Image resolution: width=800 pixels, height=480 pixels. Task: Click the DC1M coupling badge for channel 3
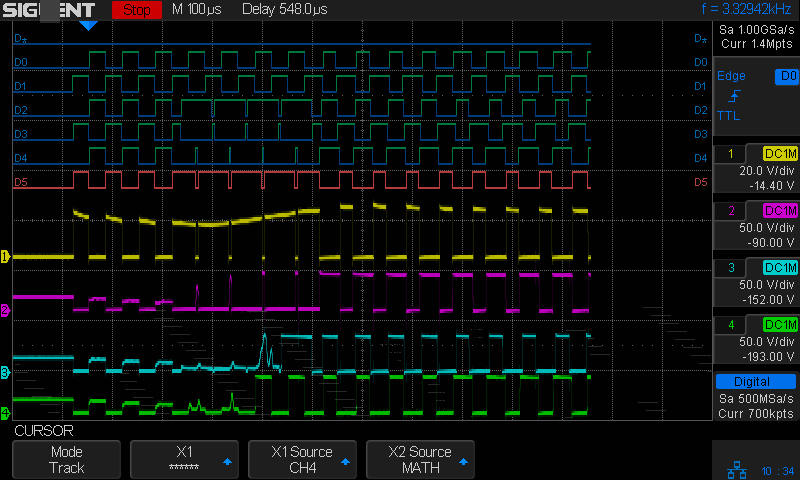point(780,268)
